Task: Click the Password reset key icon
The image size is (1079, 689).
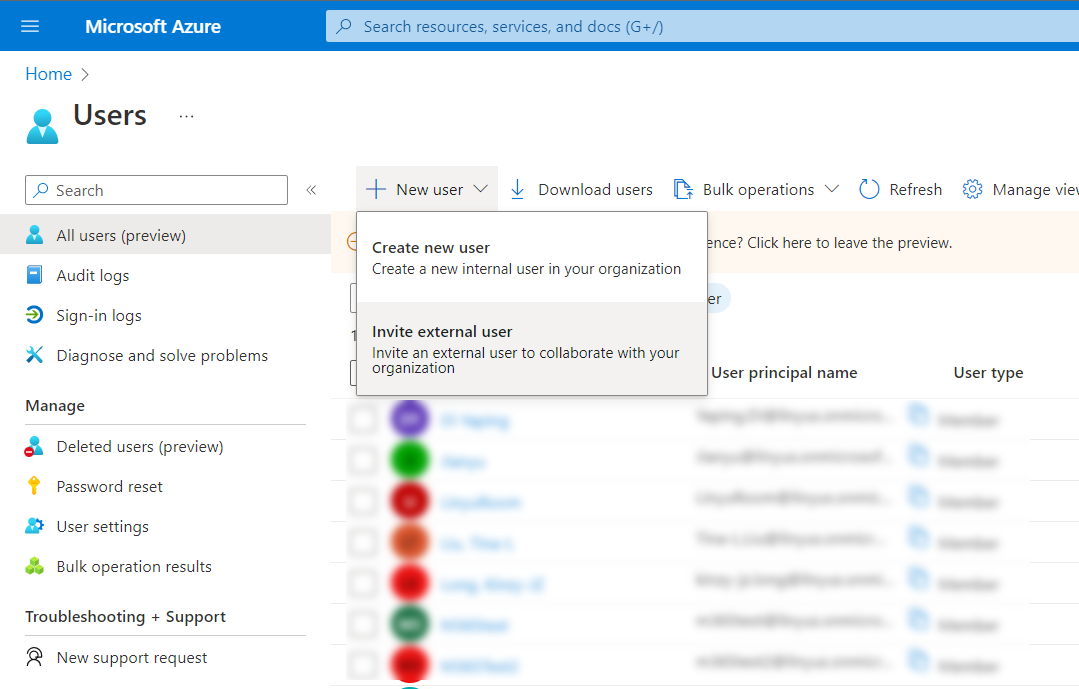Action: 34,486
